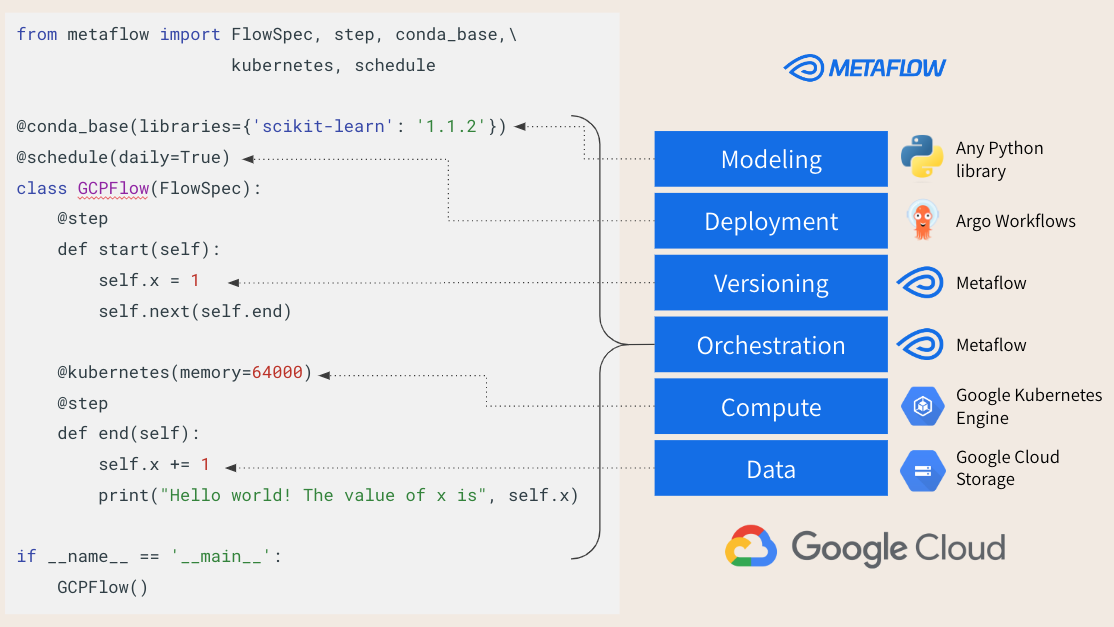Image resolution: width=1114 pixels, height=627 pixels.
Task: Click the Google Cloud Storage label
Action: [1007, 468]
